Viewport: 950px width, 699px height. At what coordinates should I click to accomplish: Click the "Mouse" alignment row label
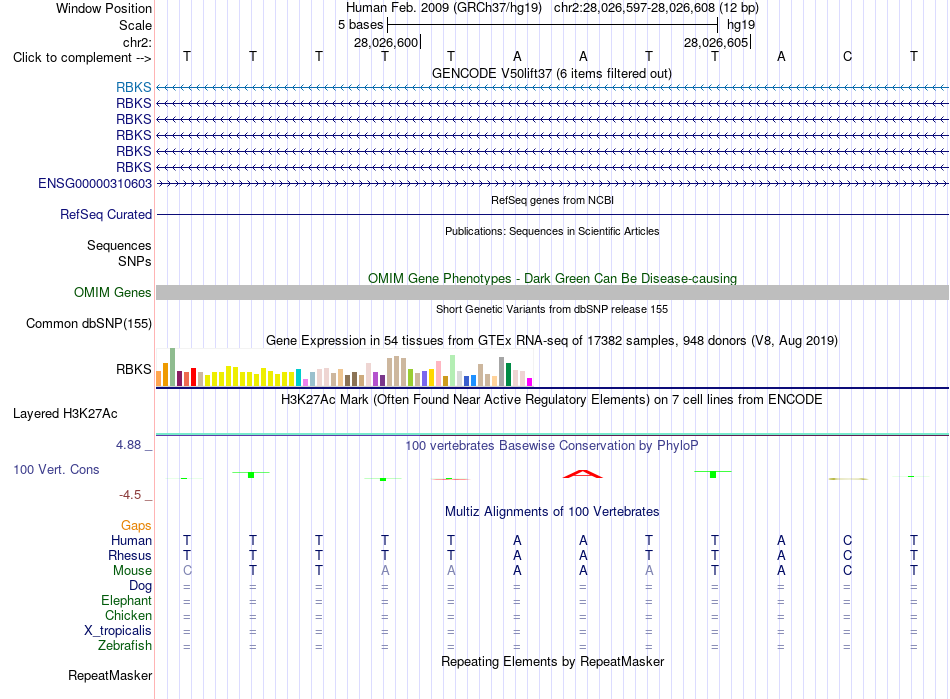click(x=132, y=571)
